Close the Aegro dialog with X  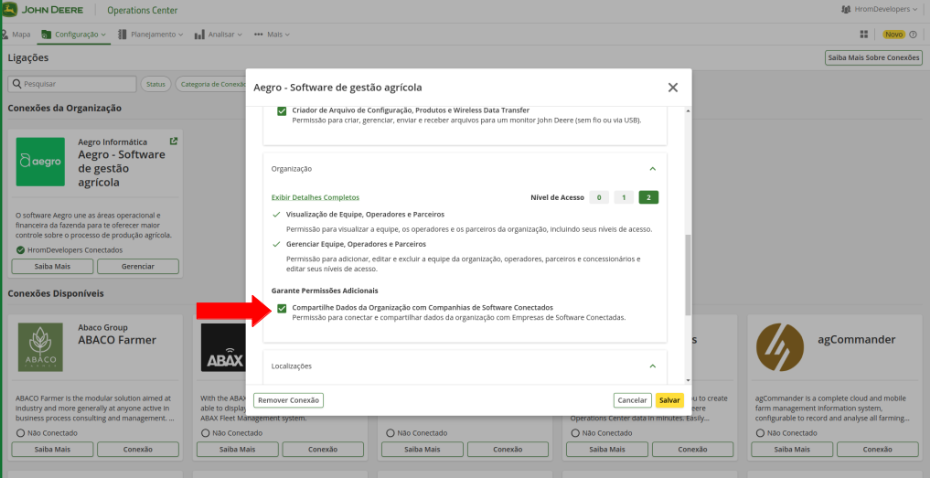(x=673, y=87)
